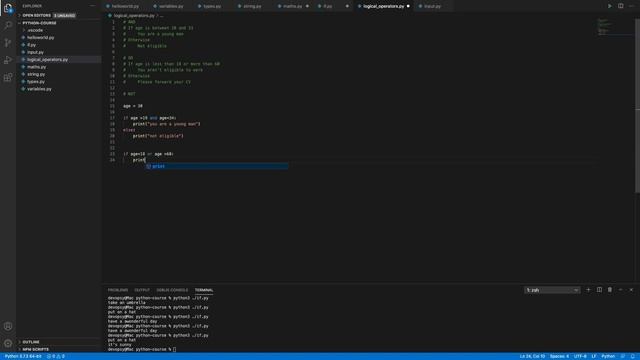Show errors and warnings count in status bar
The height and width of the screenshot is (360, 640).
[x=56, y=356]
